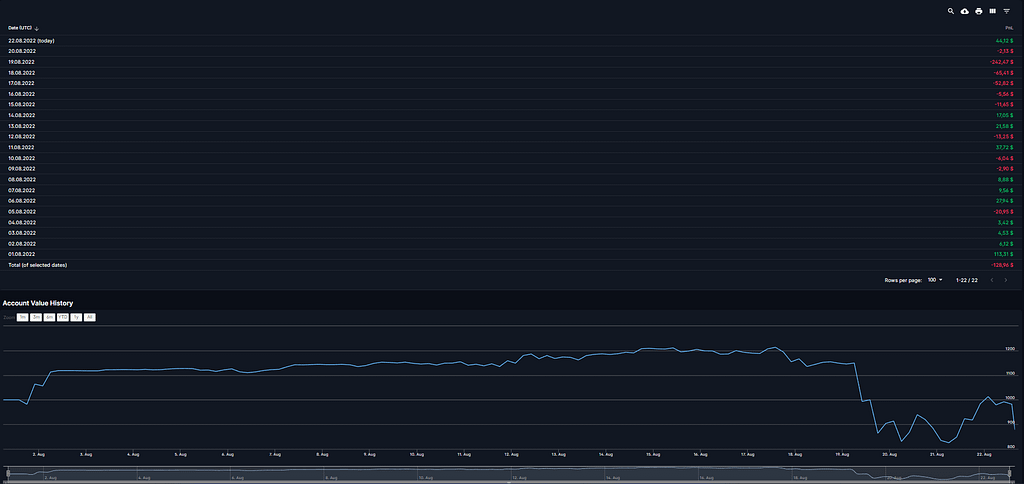Select the 13.08.2022 date row
This screenshot has width=1024, height=484.
pyautogui.click(x=511, y=125)
